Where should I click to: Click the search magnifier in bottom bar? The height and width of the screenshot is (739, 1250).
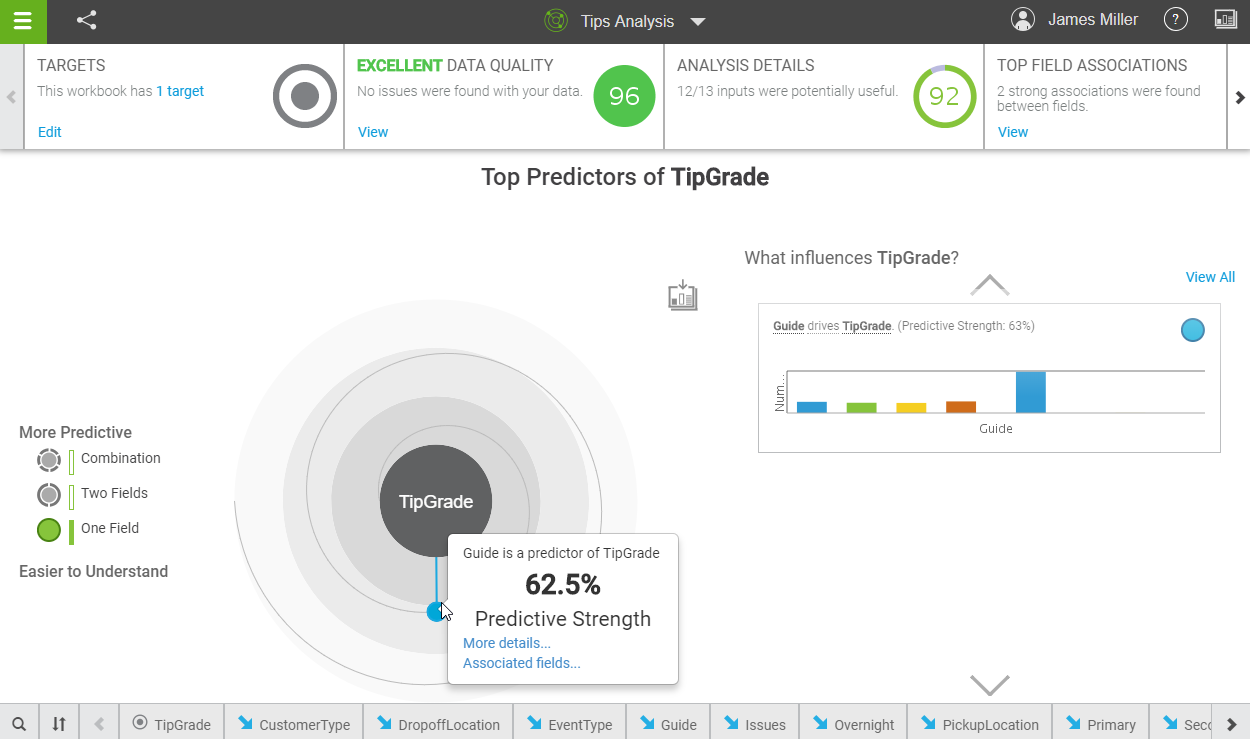click(x=19, y=723)
